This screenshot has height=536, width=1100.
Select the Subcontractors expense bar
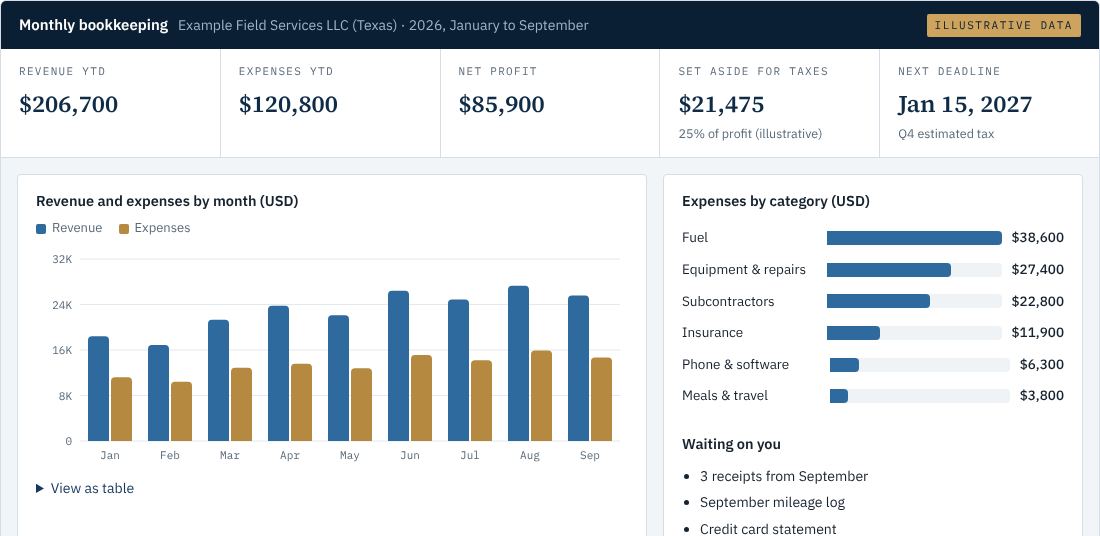pyautogui.click(x=878, y=301)
